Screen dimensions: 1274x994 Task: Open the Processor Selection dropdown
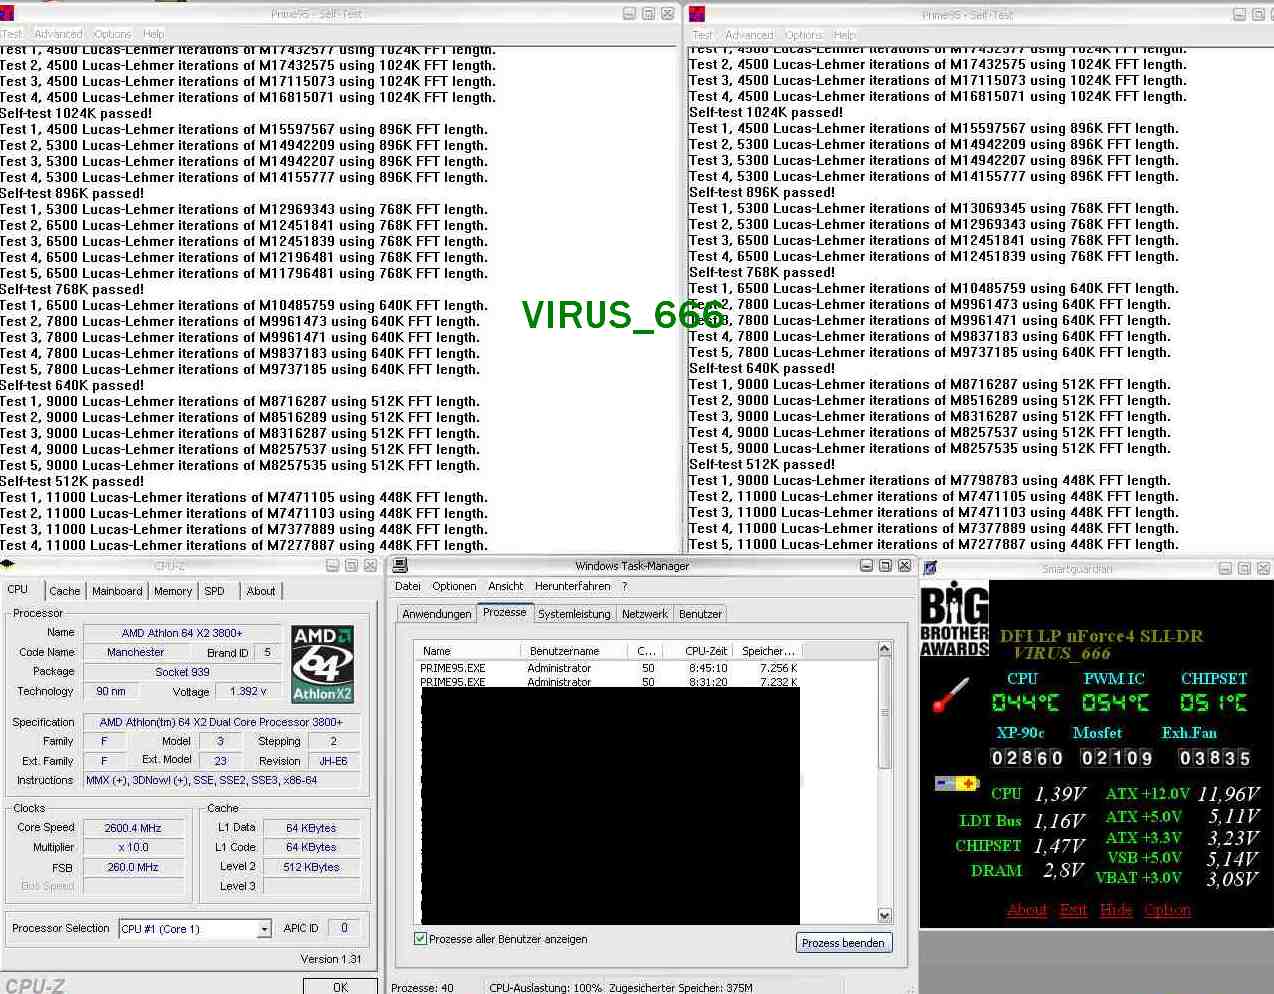click(264, 929)
